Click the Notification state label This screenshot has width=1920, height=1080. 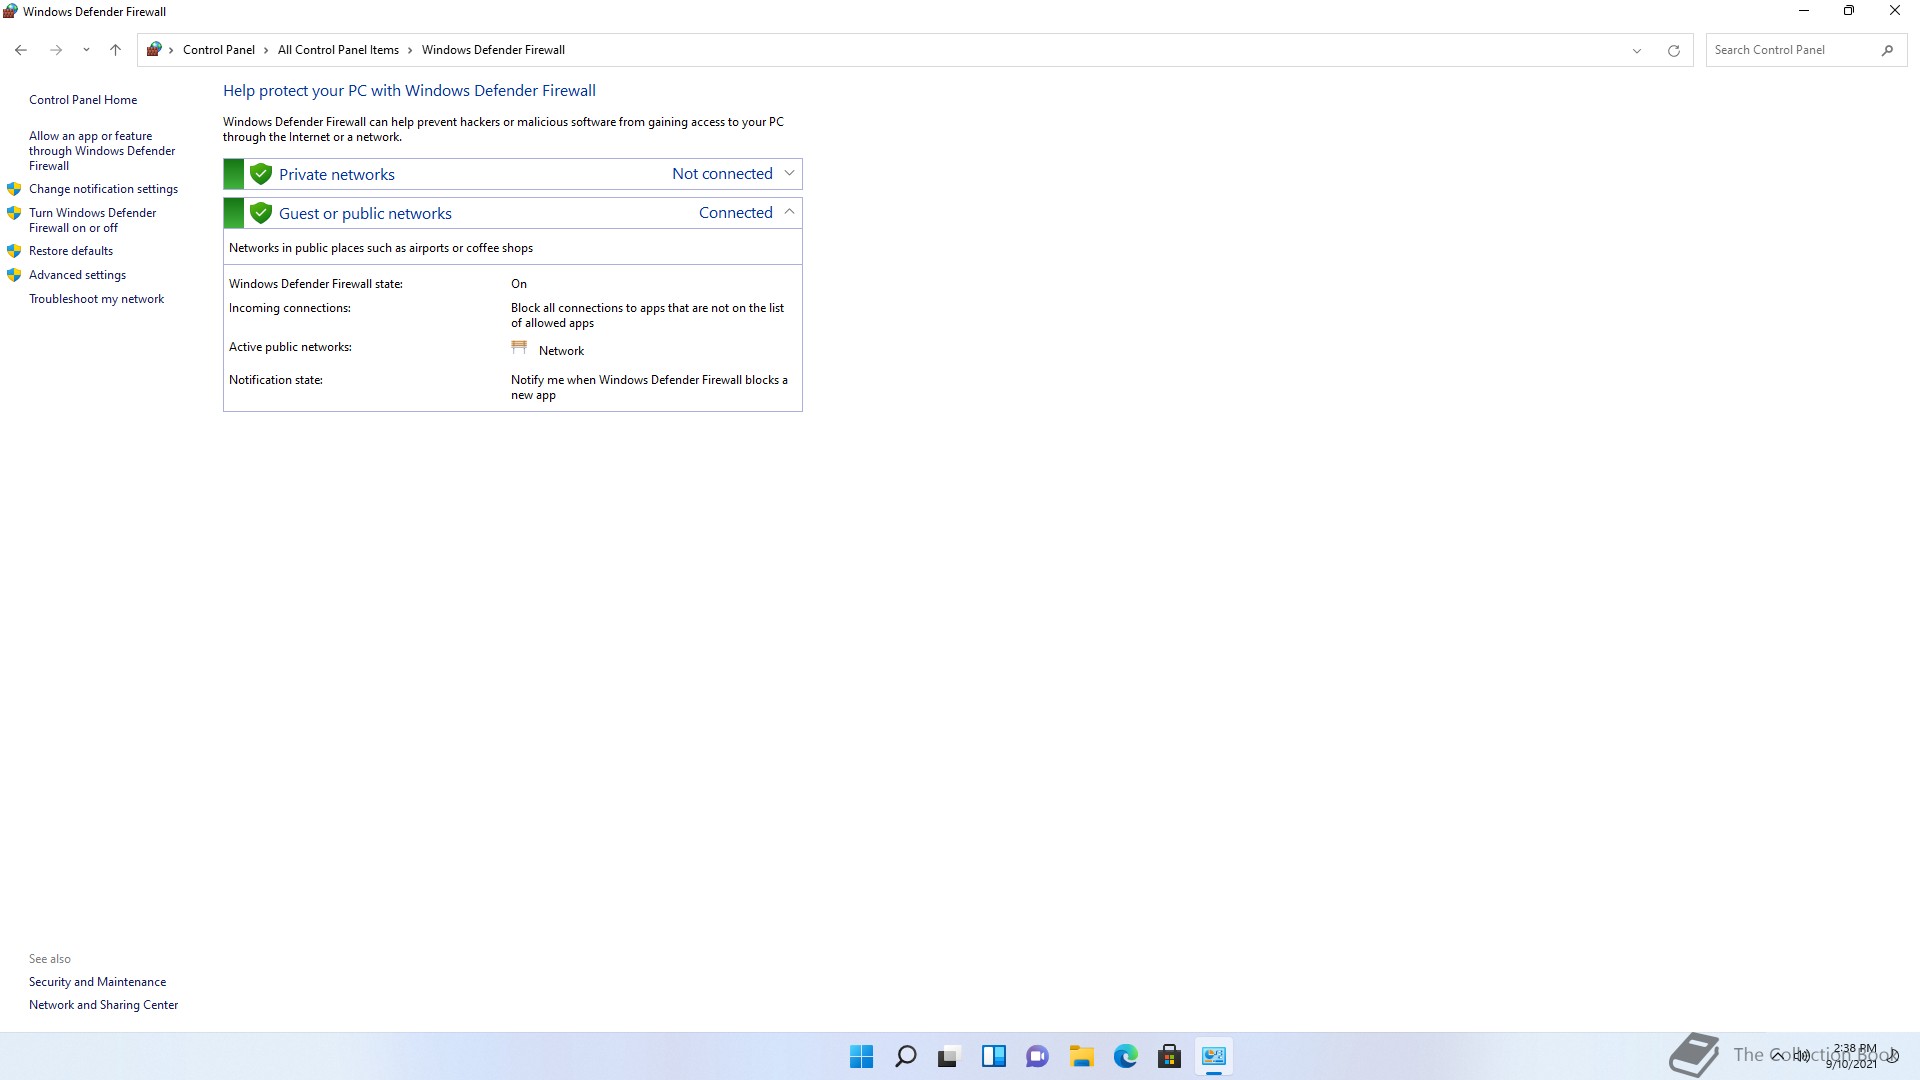pyautogui.click(x=276, y=380)
